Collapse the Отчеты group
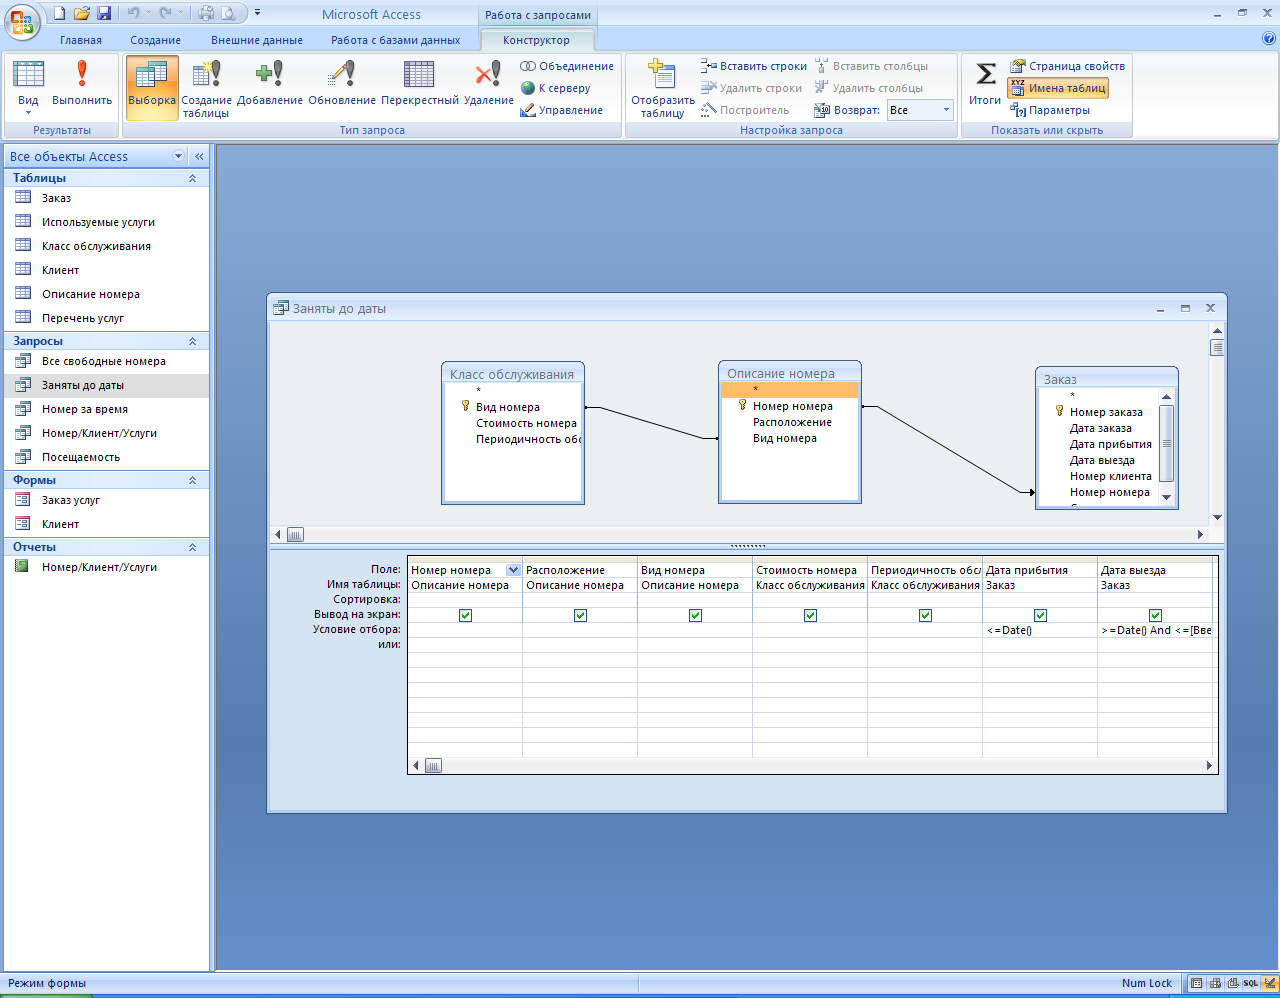This screenshot has width=1280, height=998. click(192, 547)
